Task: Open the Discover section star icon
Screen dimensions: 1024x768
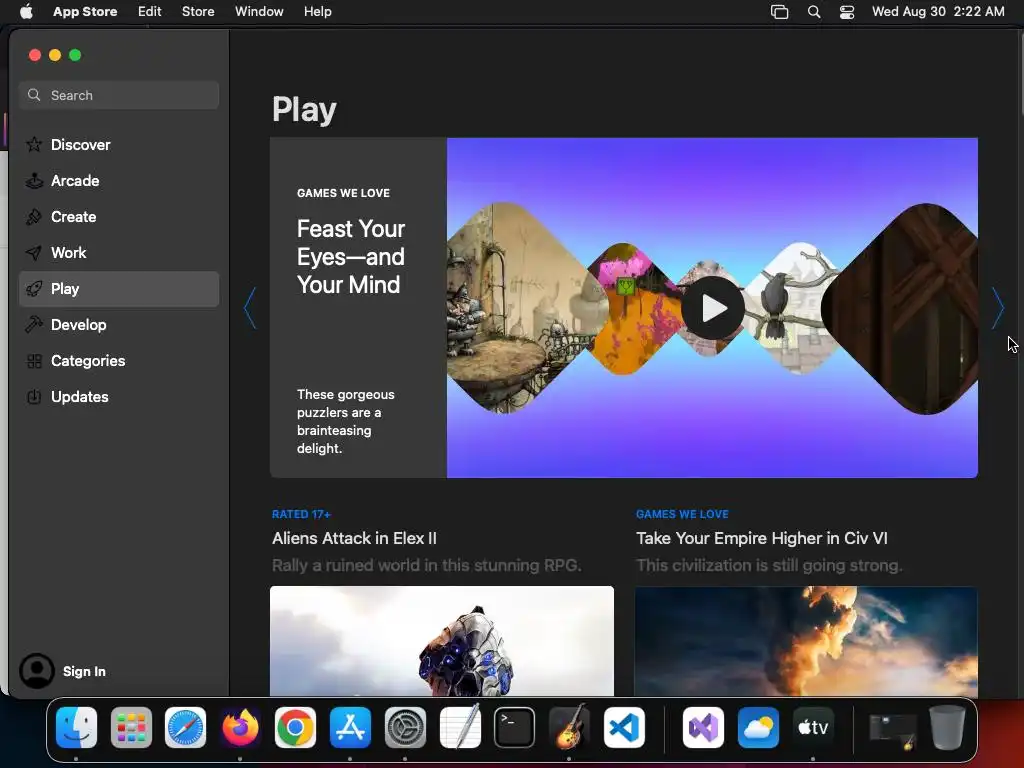Action: point(34,144)
